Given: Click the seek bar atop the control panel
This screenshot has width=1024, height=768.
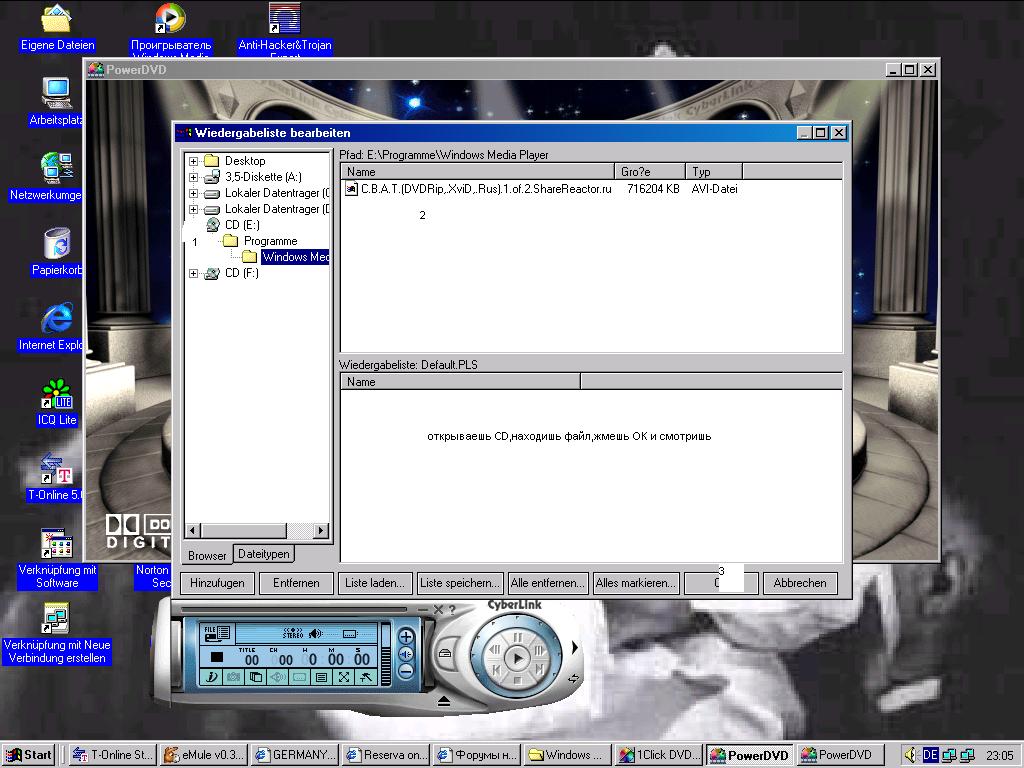Looking at the screenshot, I should [294, 609].
